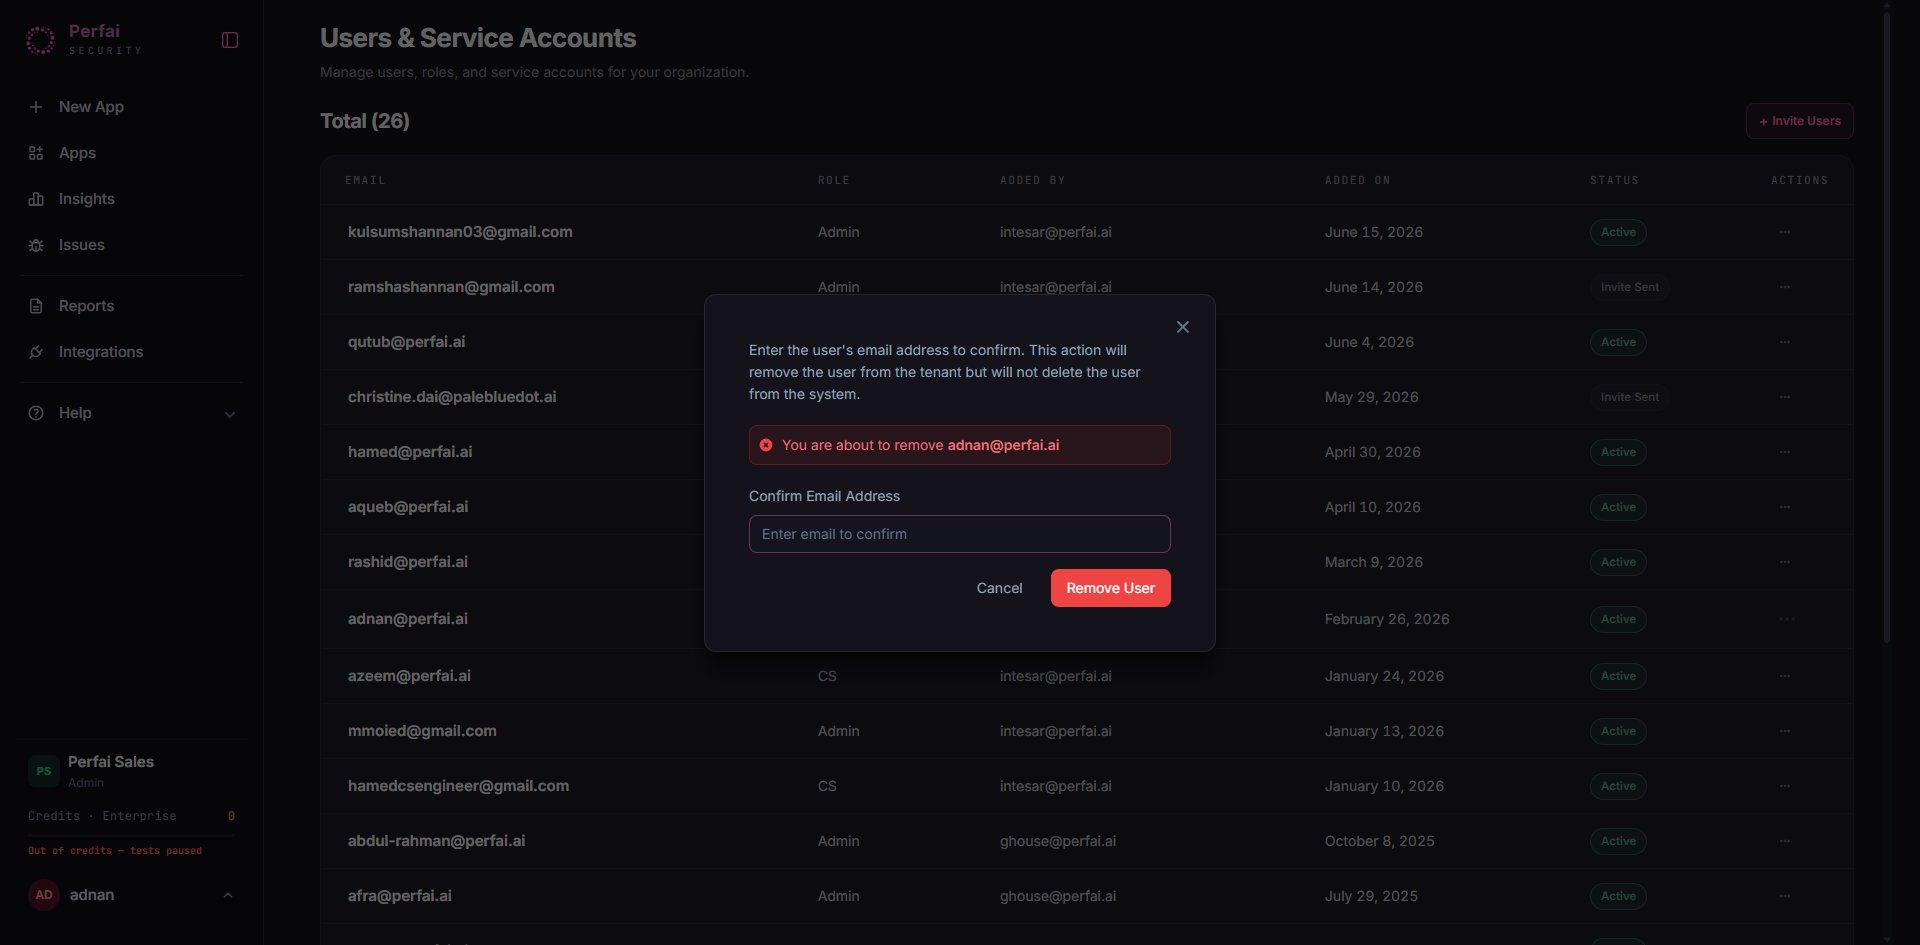The height and width of the screenshot is (945, 1920).
Task: Click the date February 26, 2026
Action: pos(1386,619)
